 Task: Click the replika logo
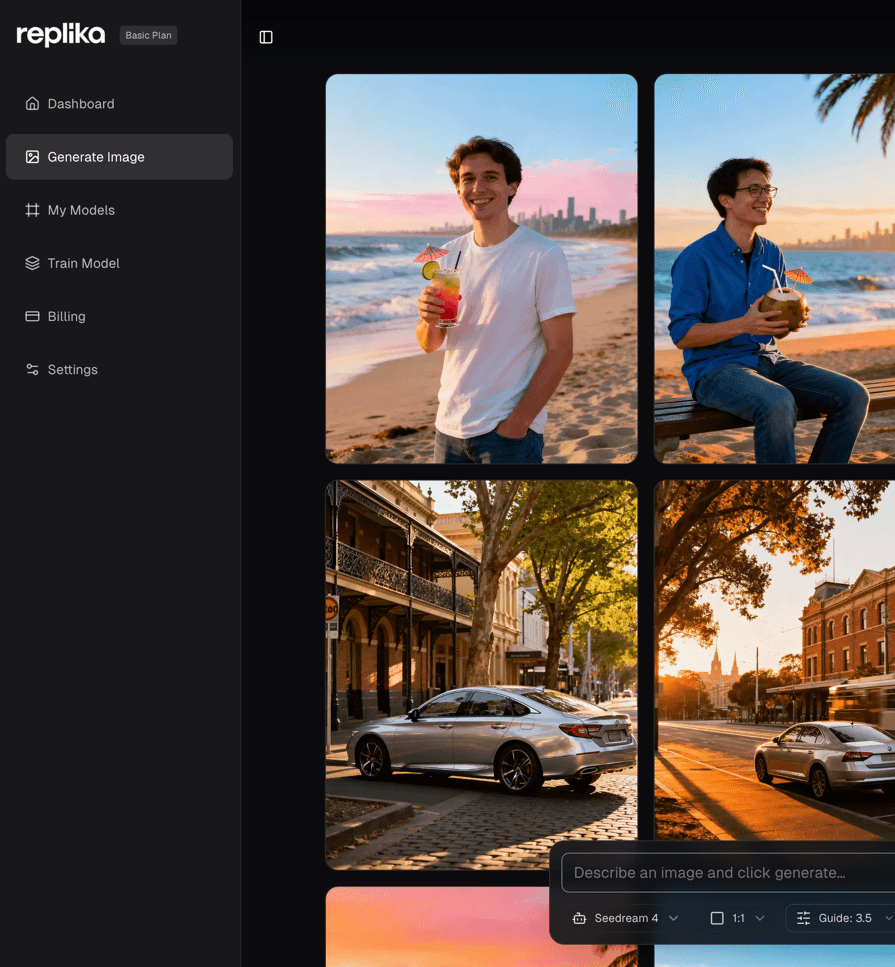(x=59, y=34)
